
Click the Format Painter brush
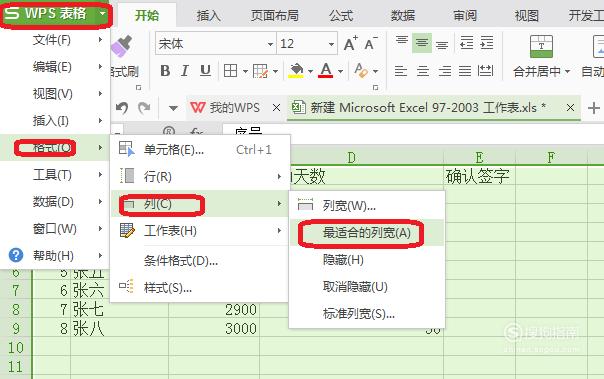point(122,46)
